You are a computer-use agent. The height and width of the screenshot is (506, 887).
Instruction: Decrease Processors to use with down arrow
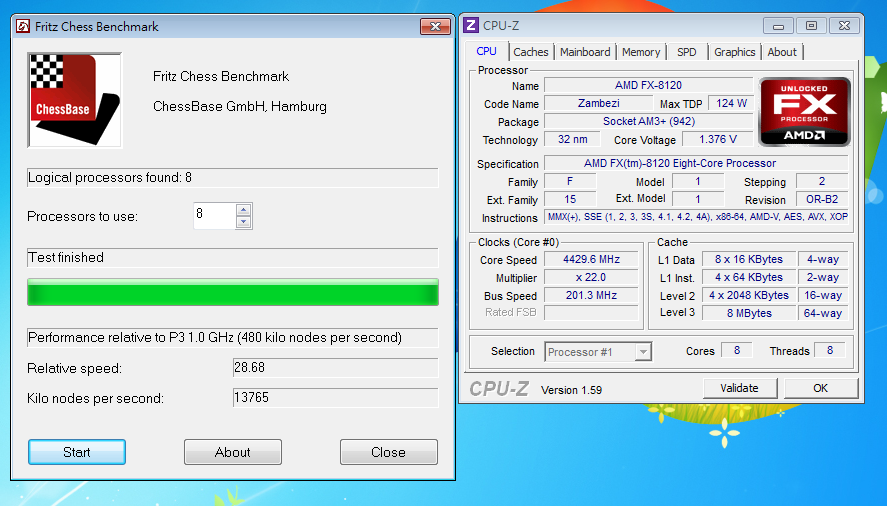pos(243,222)
